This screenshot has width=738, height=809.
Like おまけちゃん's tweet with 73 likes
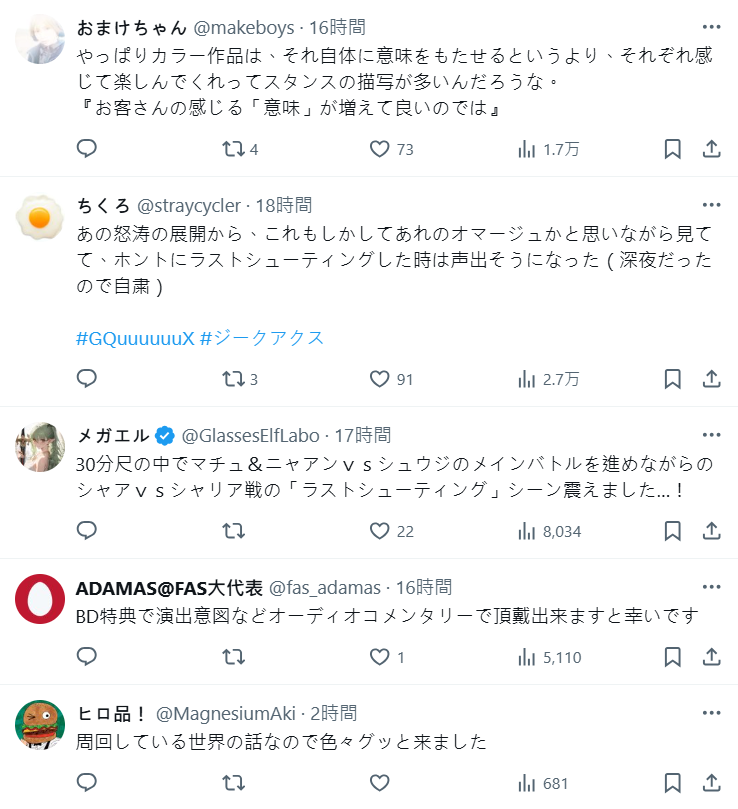tap(380, 149)
